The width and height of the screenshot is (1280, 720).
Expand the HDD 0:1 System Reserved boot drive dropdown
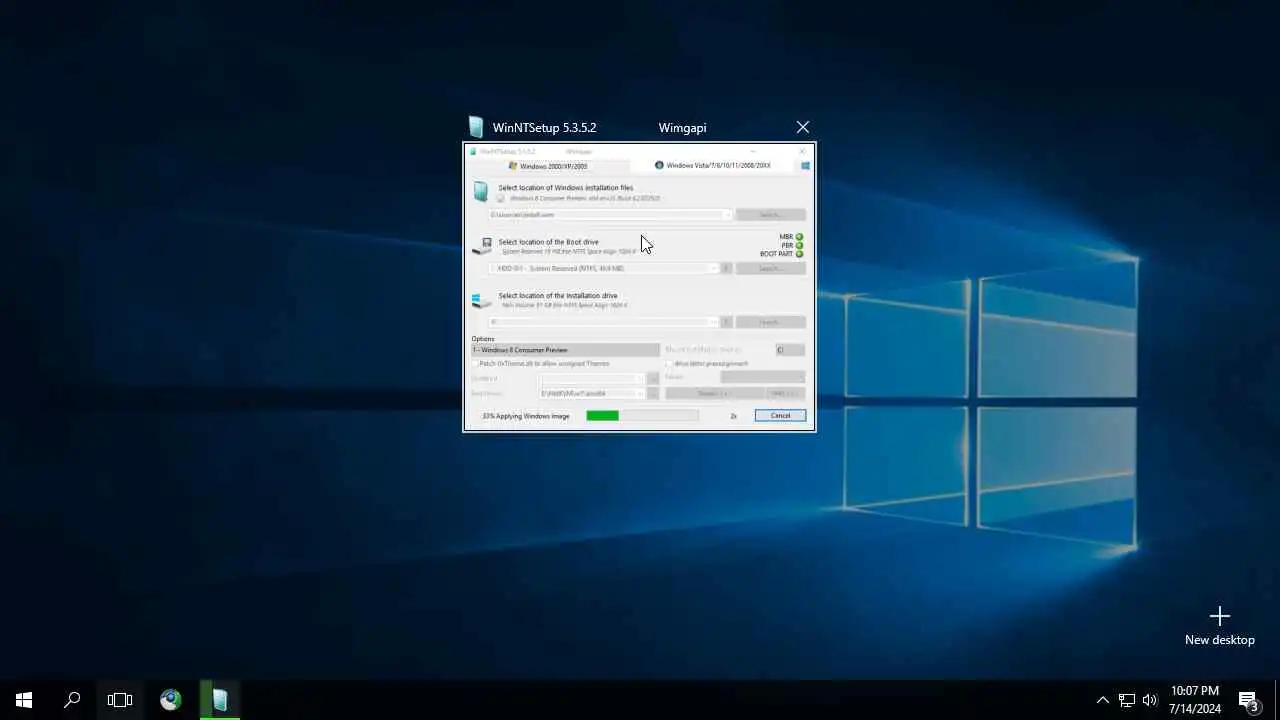pos(713,268)
